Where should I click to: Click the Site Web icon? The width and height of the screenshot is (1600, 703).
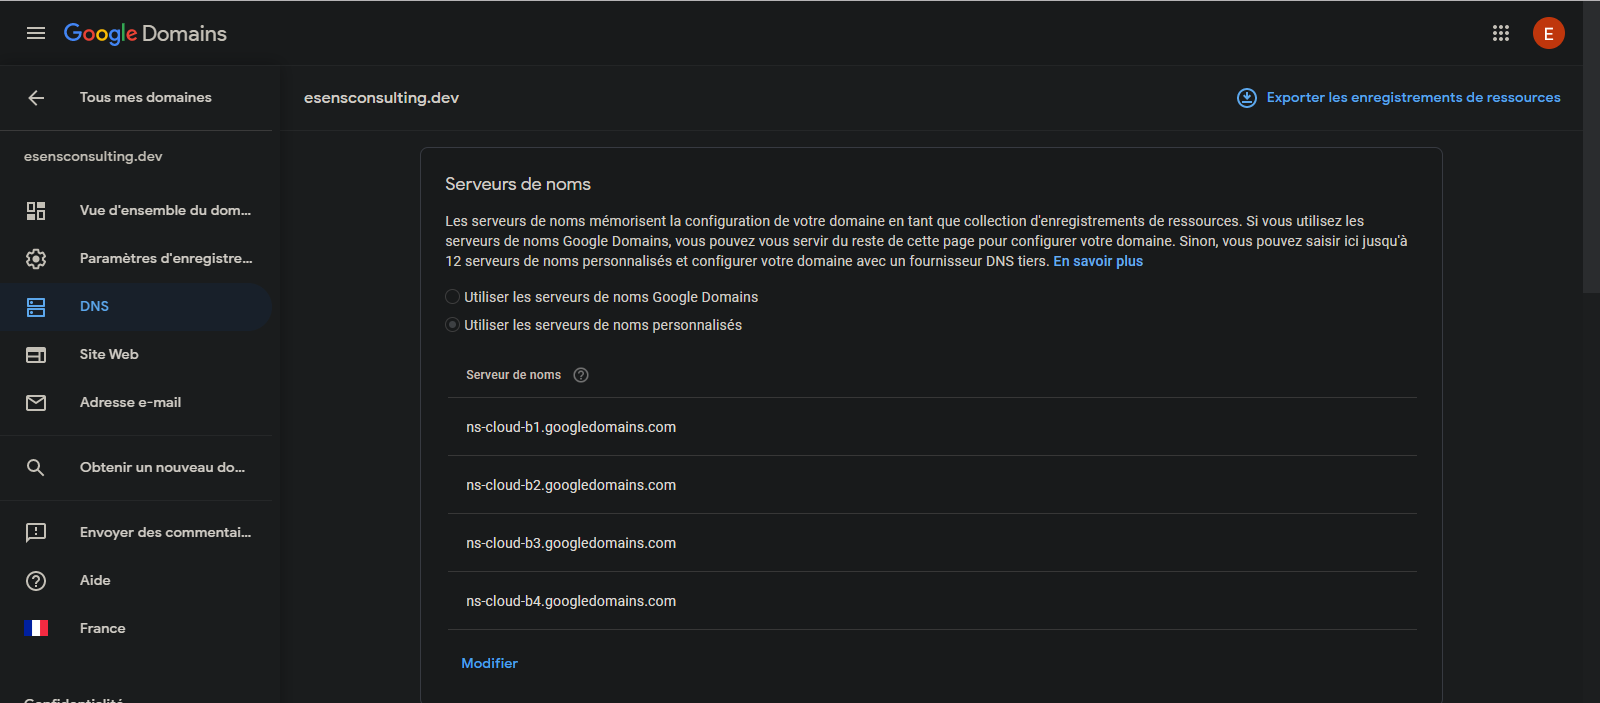click(36, 354)
